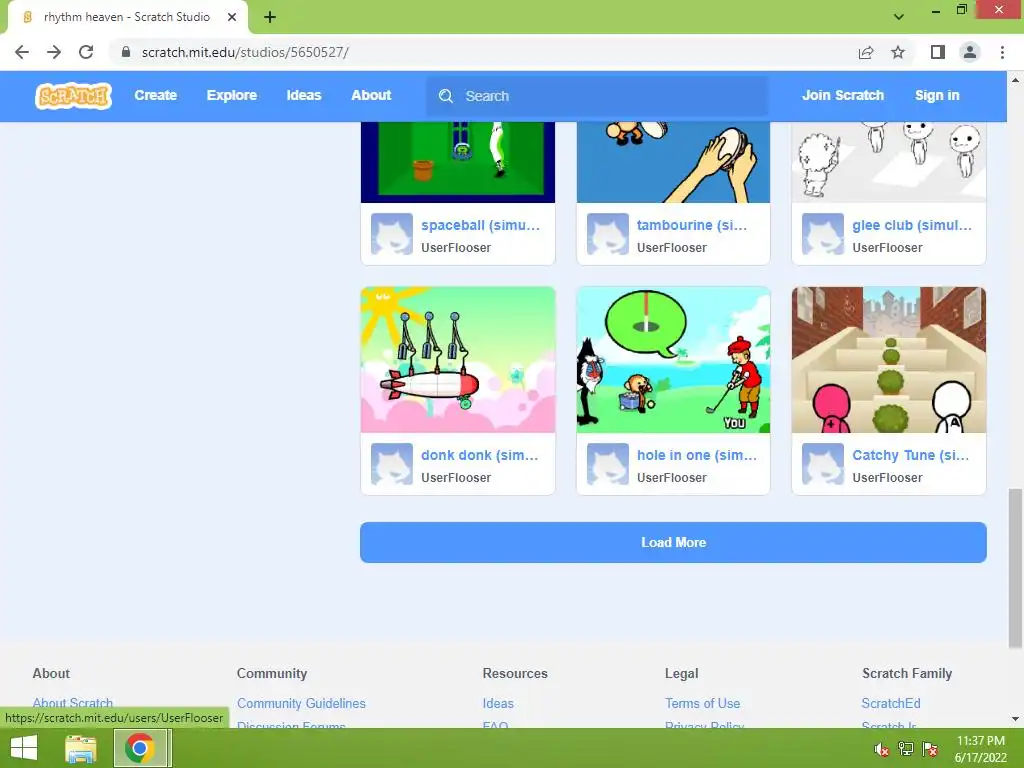Open spaceball project thumbnail
Viewport: 1024px width, 768px height.
(458, 163)
